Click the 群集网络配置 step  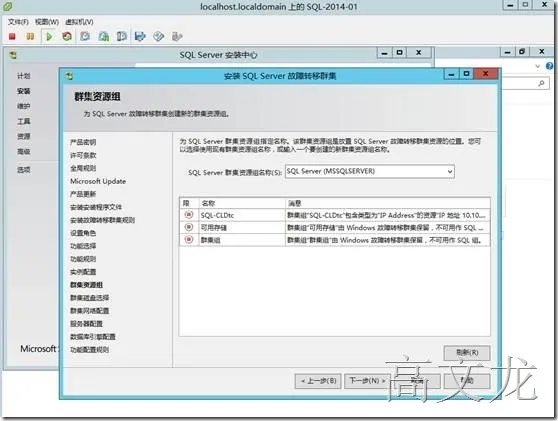(x=89, y=311)
